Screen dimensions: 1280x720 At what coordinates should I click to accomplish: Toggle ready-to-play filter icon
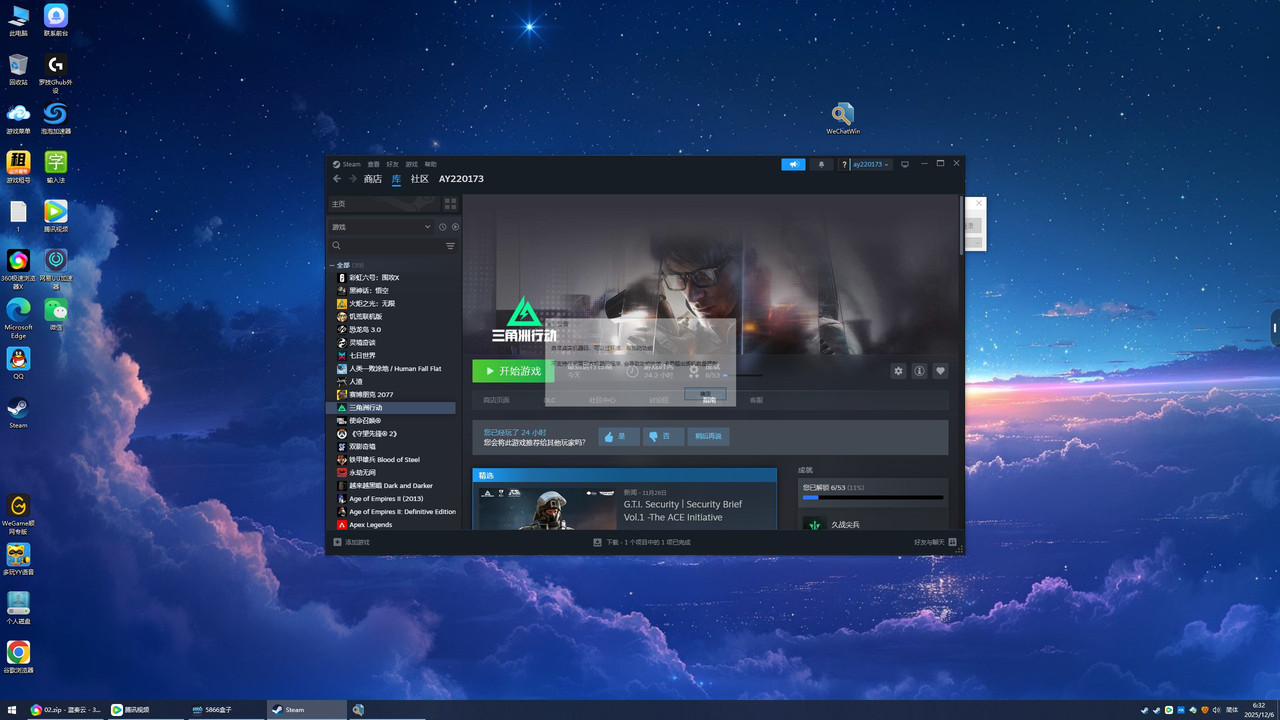click(455, 227)
